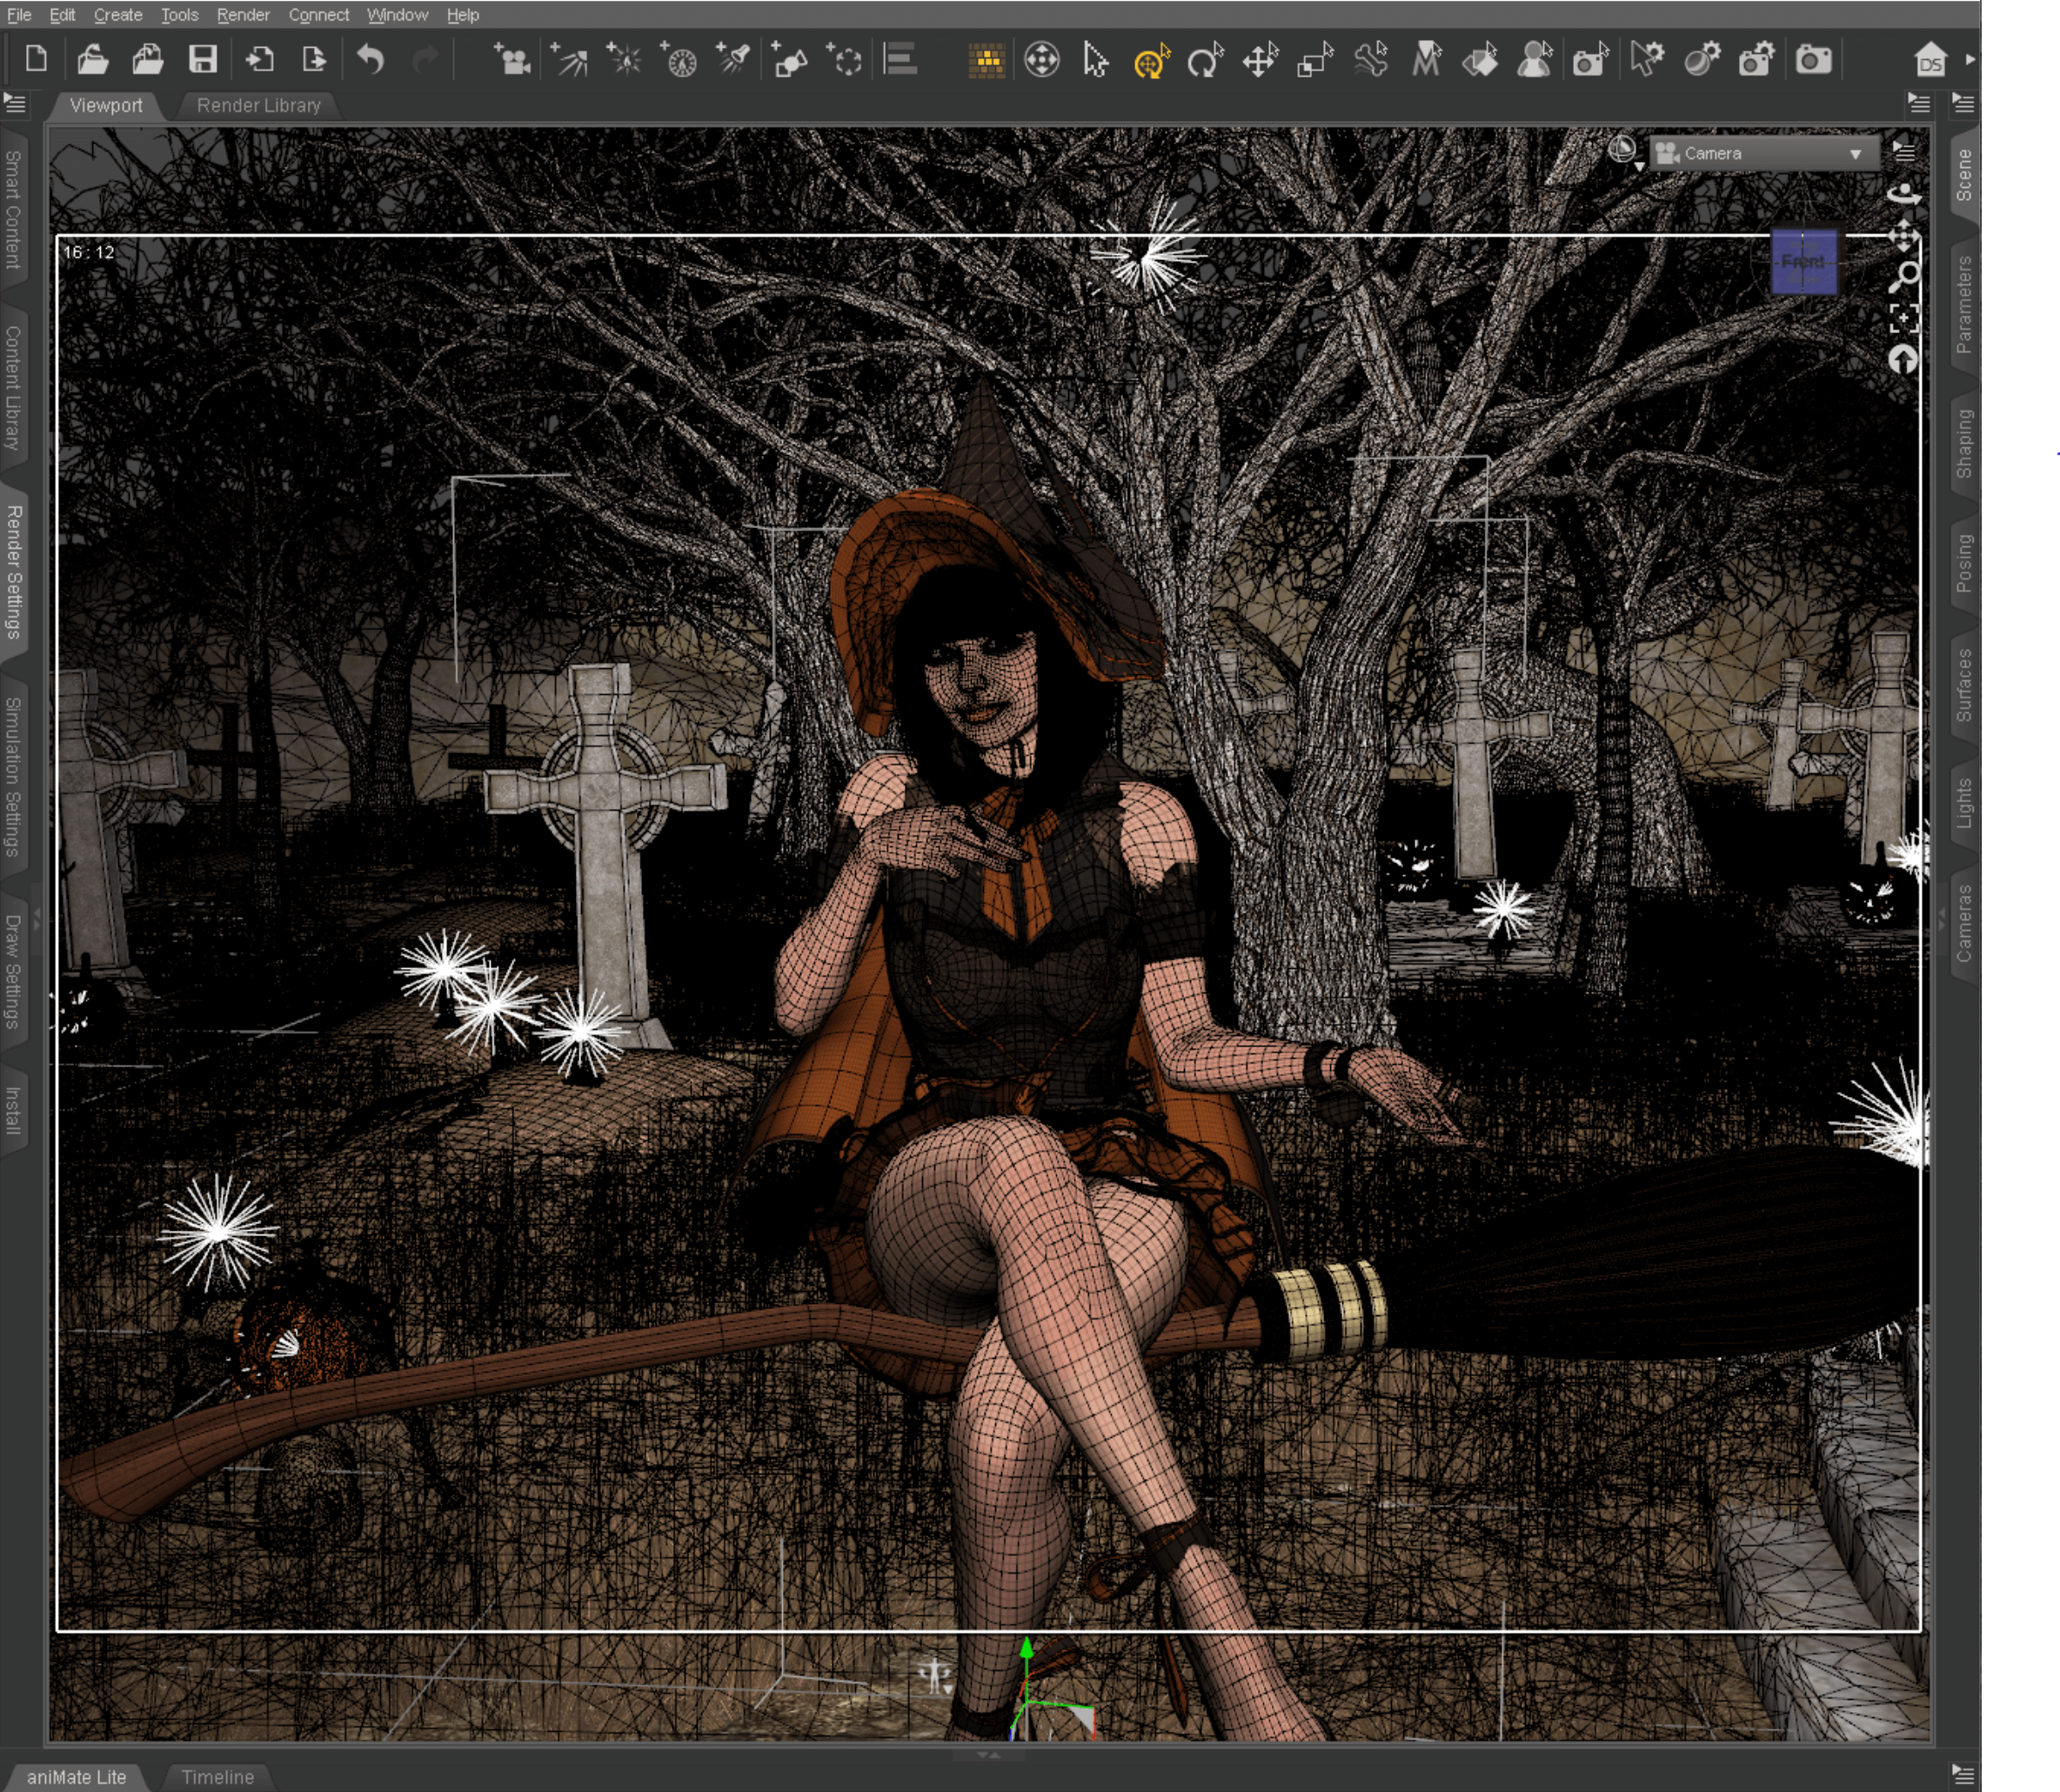Screen dimensions: 2060x1792
Task: Select the Region Navigator figure tool
Action: point(1534,60)
